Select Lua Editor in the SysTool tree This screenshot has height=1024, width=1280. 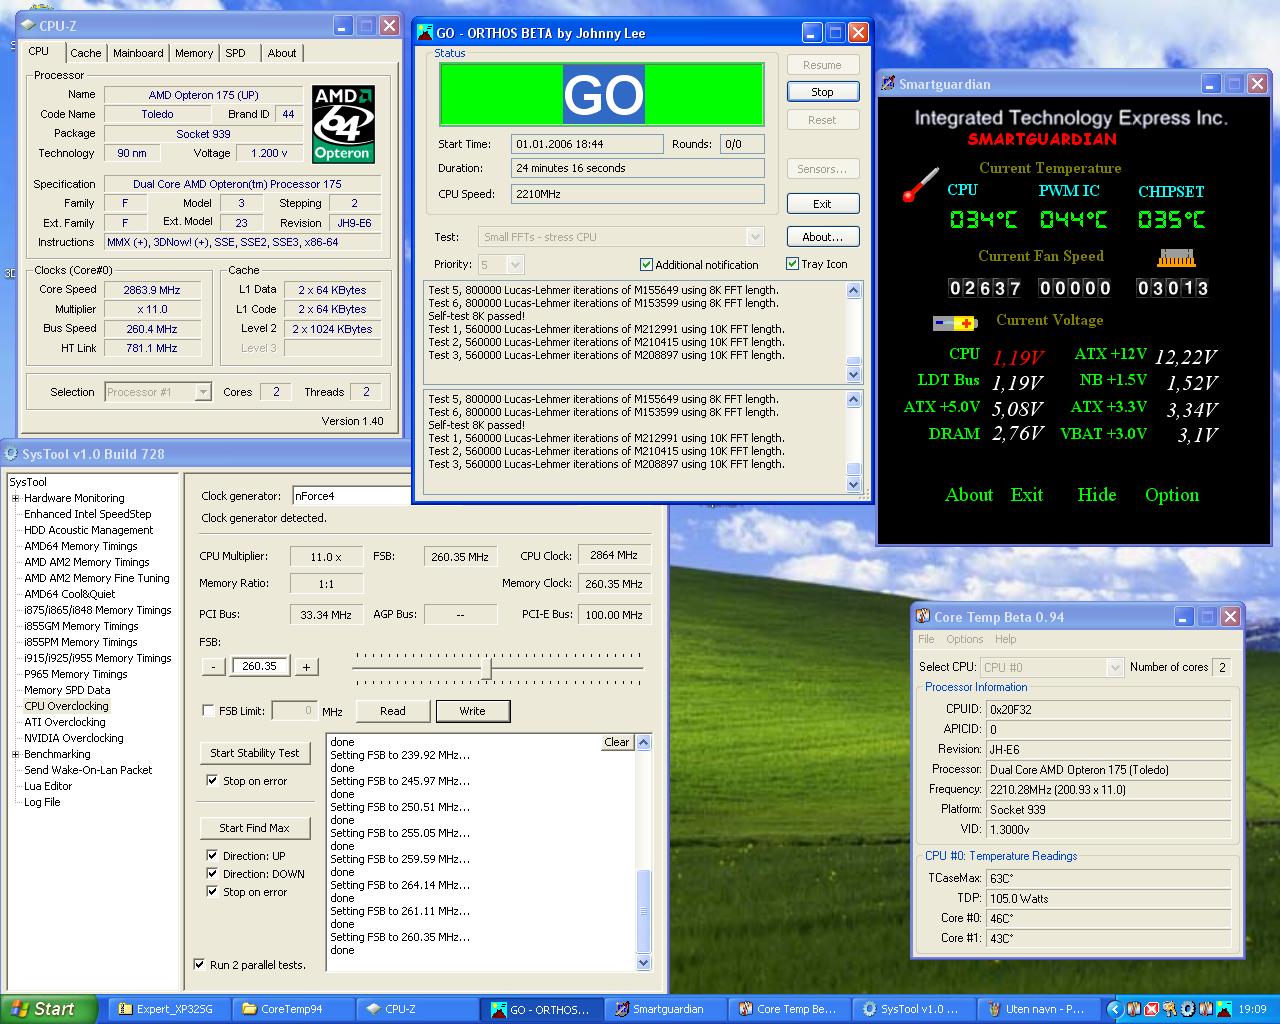48,786
